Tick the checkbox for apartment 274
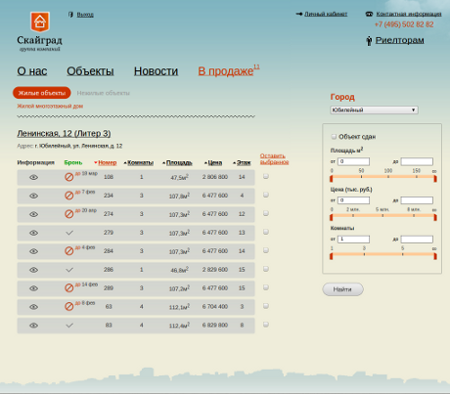The height and width of the screenshot is (394, 450). pyautogui.click(x=266, y=213)
